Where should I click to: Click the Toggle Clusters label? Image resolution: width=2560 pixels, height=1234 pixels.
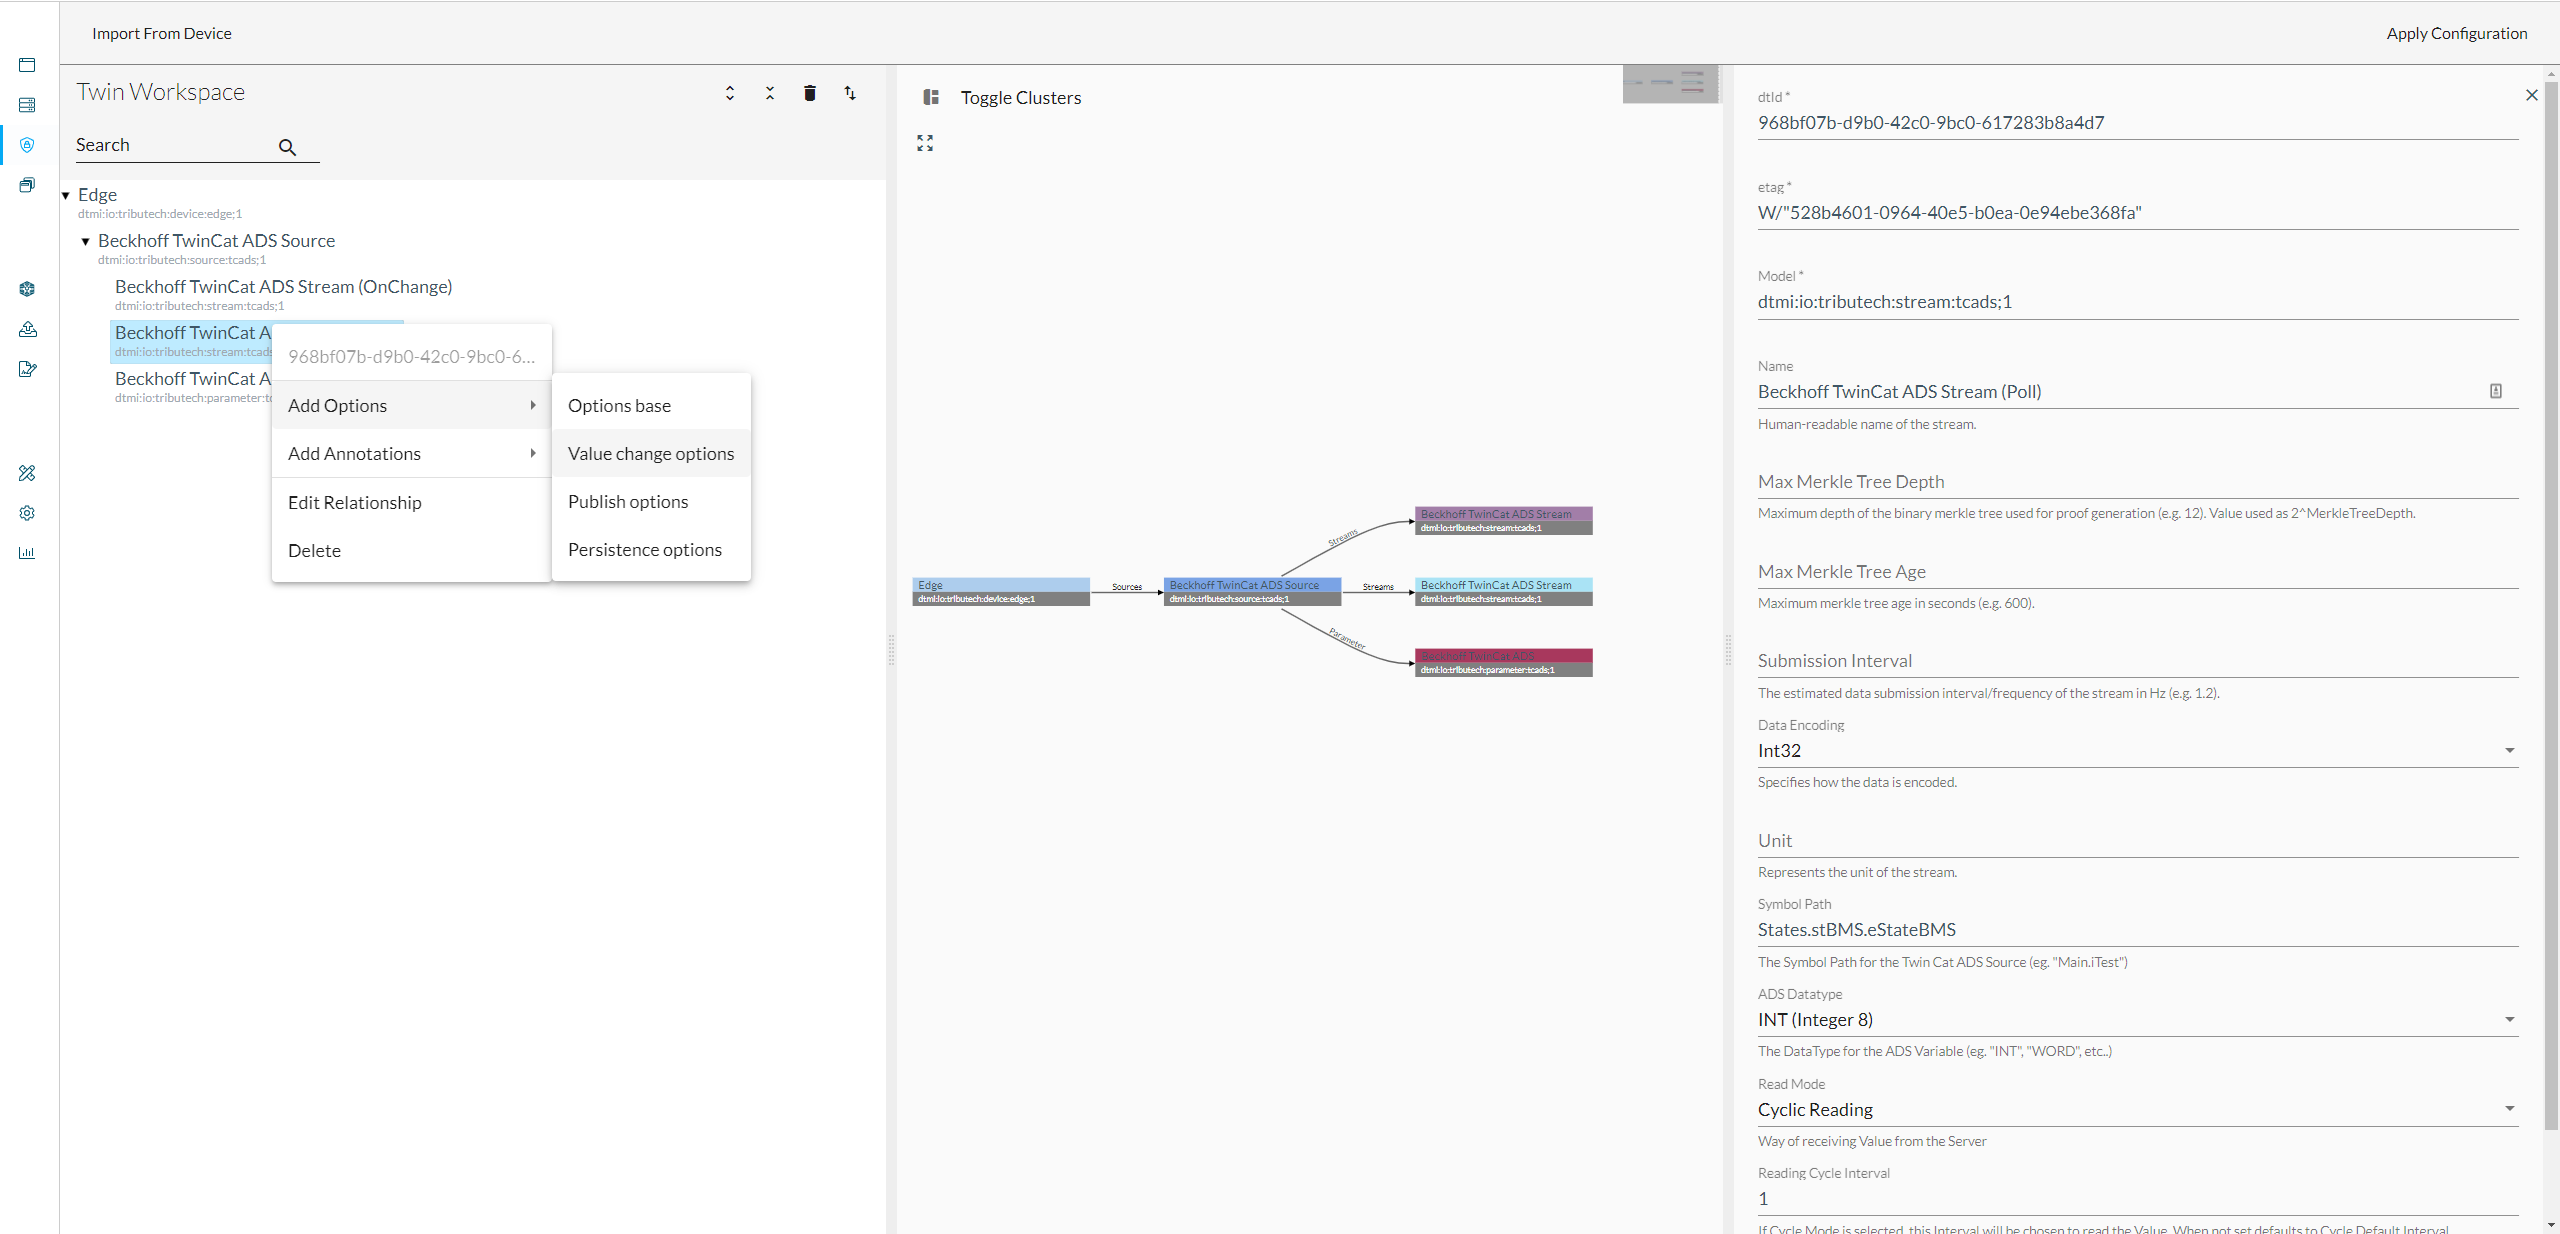[1021, 97]
